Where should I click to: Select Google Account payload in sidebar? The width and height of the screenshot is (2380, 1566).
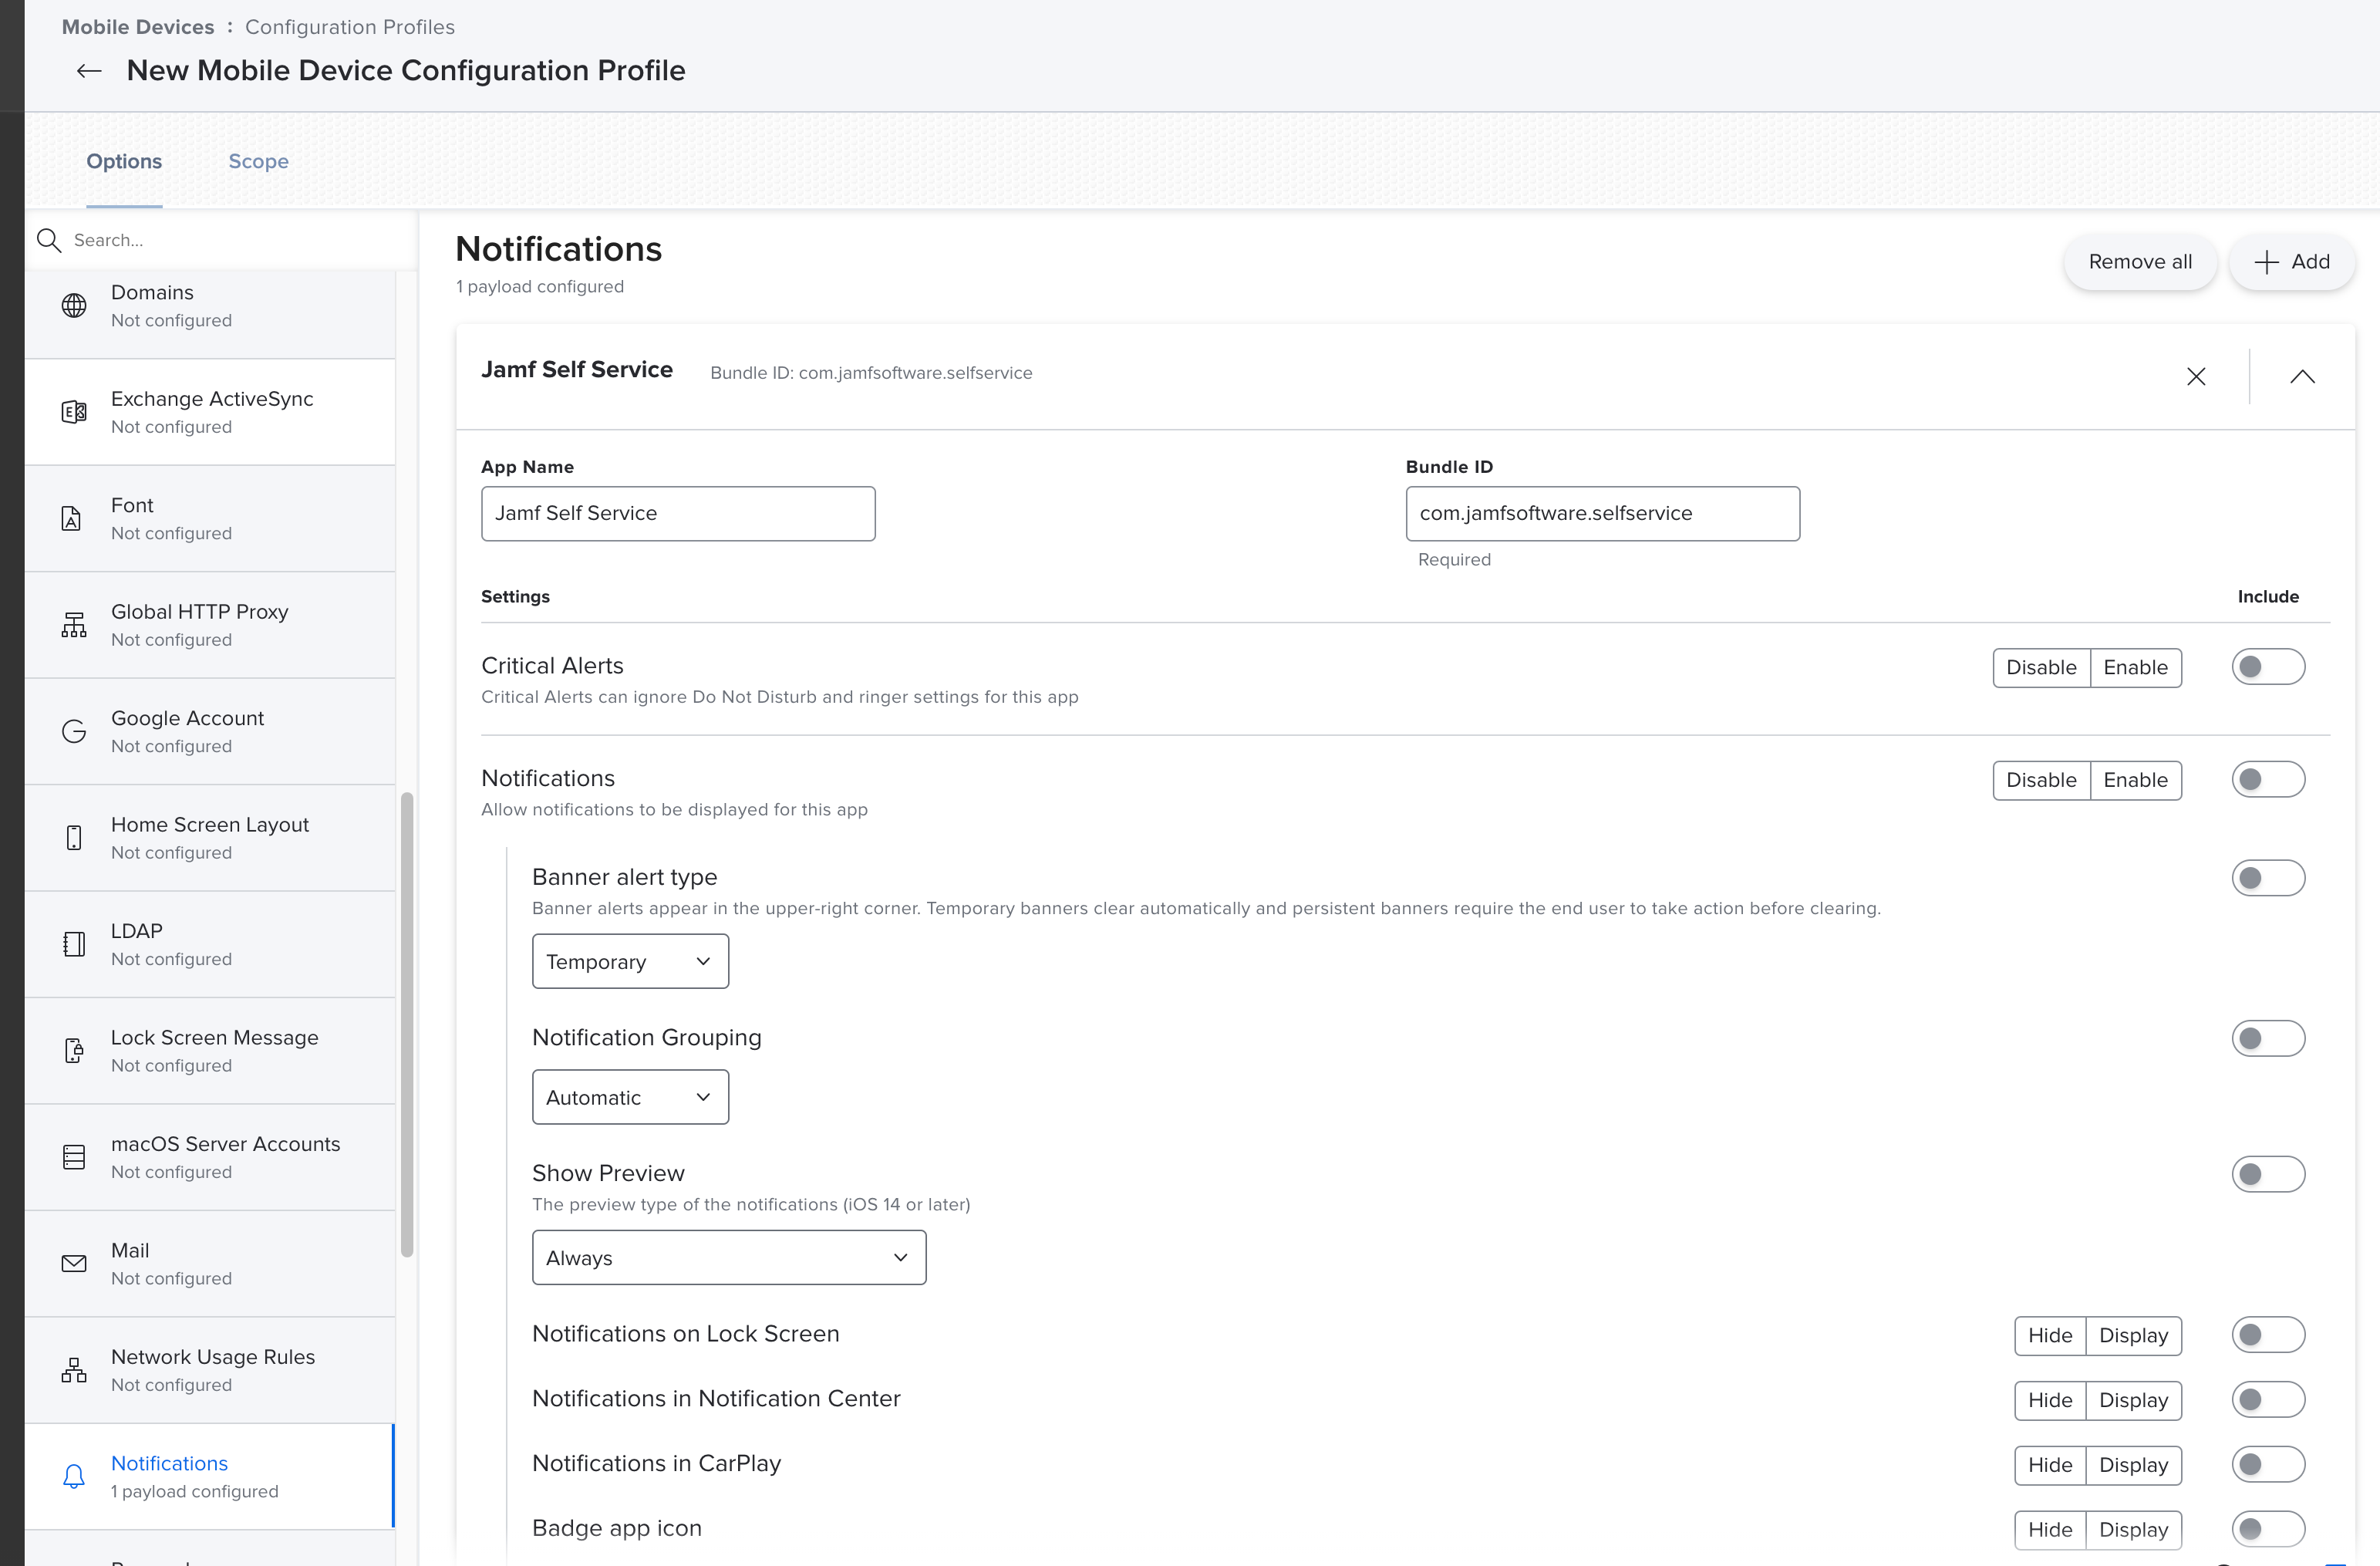click(210, 732)
